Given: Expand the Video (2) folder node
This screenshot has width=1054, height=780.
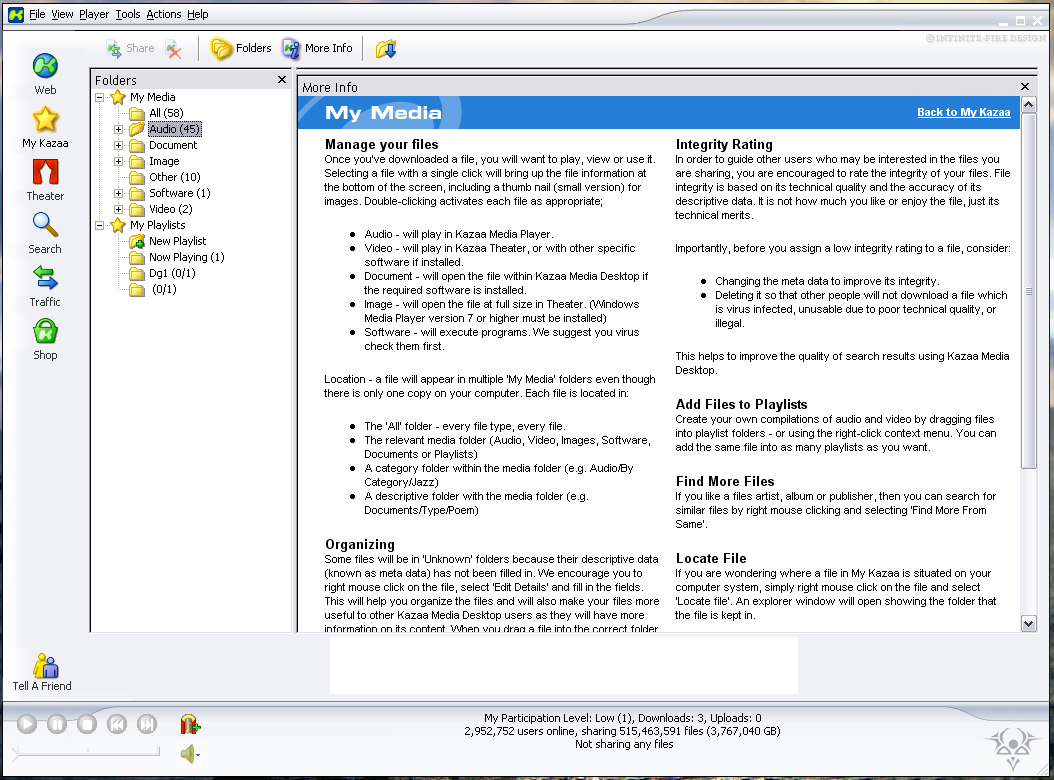Looking at the screenshot, I should click(118, 209).
